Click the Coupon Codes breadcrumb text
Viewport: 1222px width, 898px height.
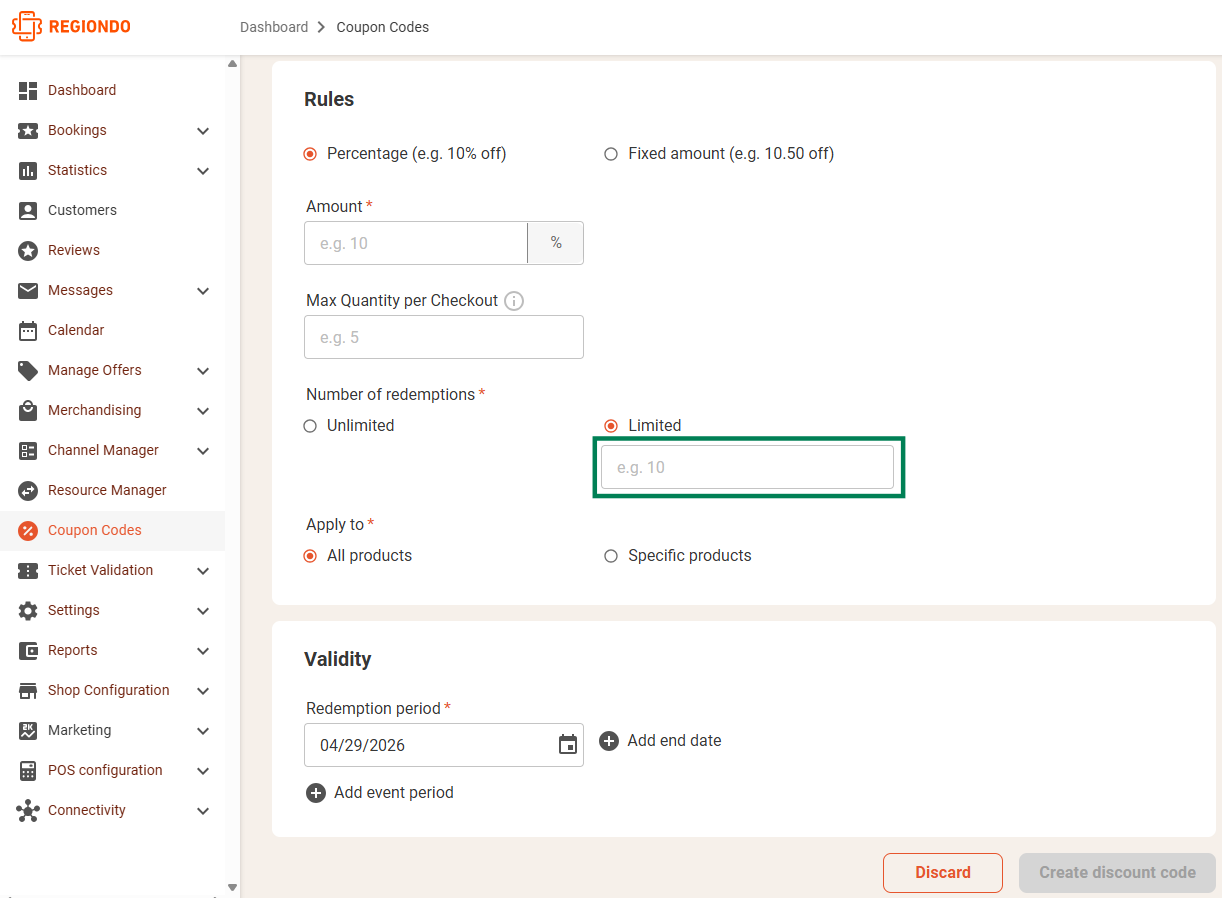(x=383, y=27)
